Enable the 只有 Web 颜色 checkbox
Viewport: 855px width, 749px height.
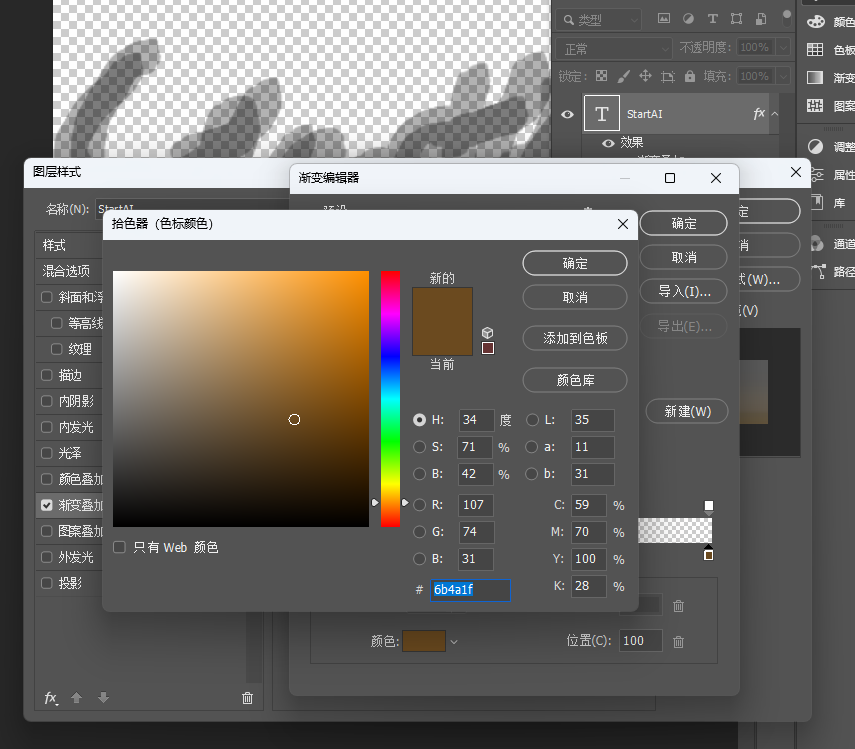119,547
